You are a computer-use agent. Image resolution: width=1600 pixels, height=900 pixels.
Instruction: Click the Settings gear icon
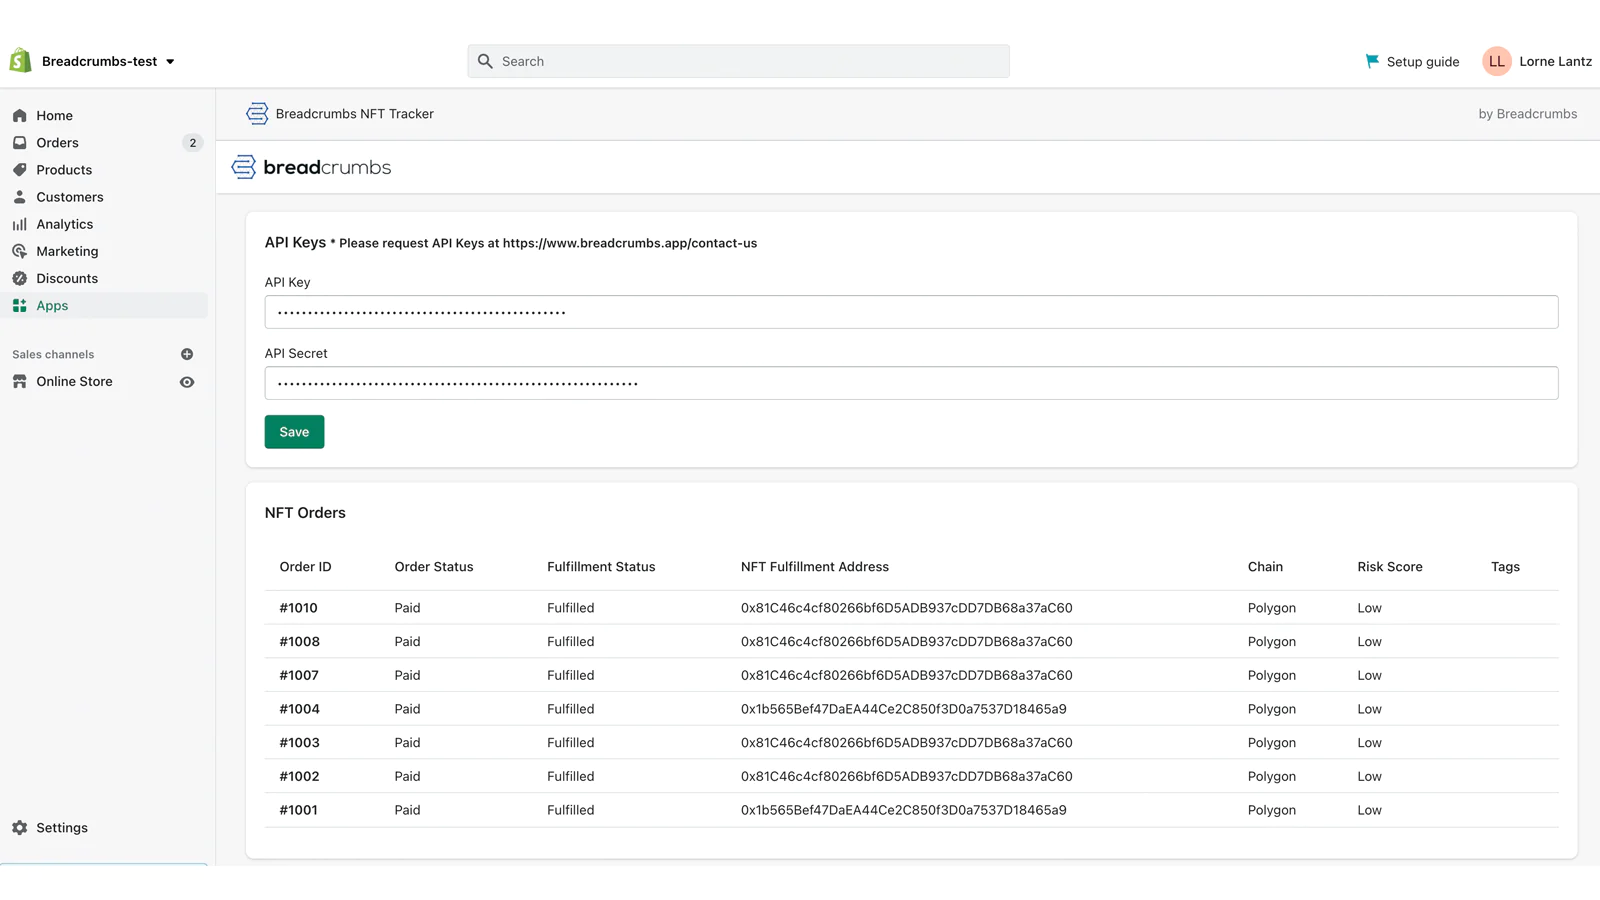[19, 827]
